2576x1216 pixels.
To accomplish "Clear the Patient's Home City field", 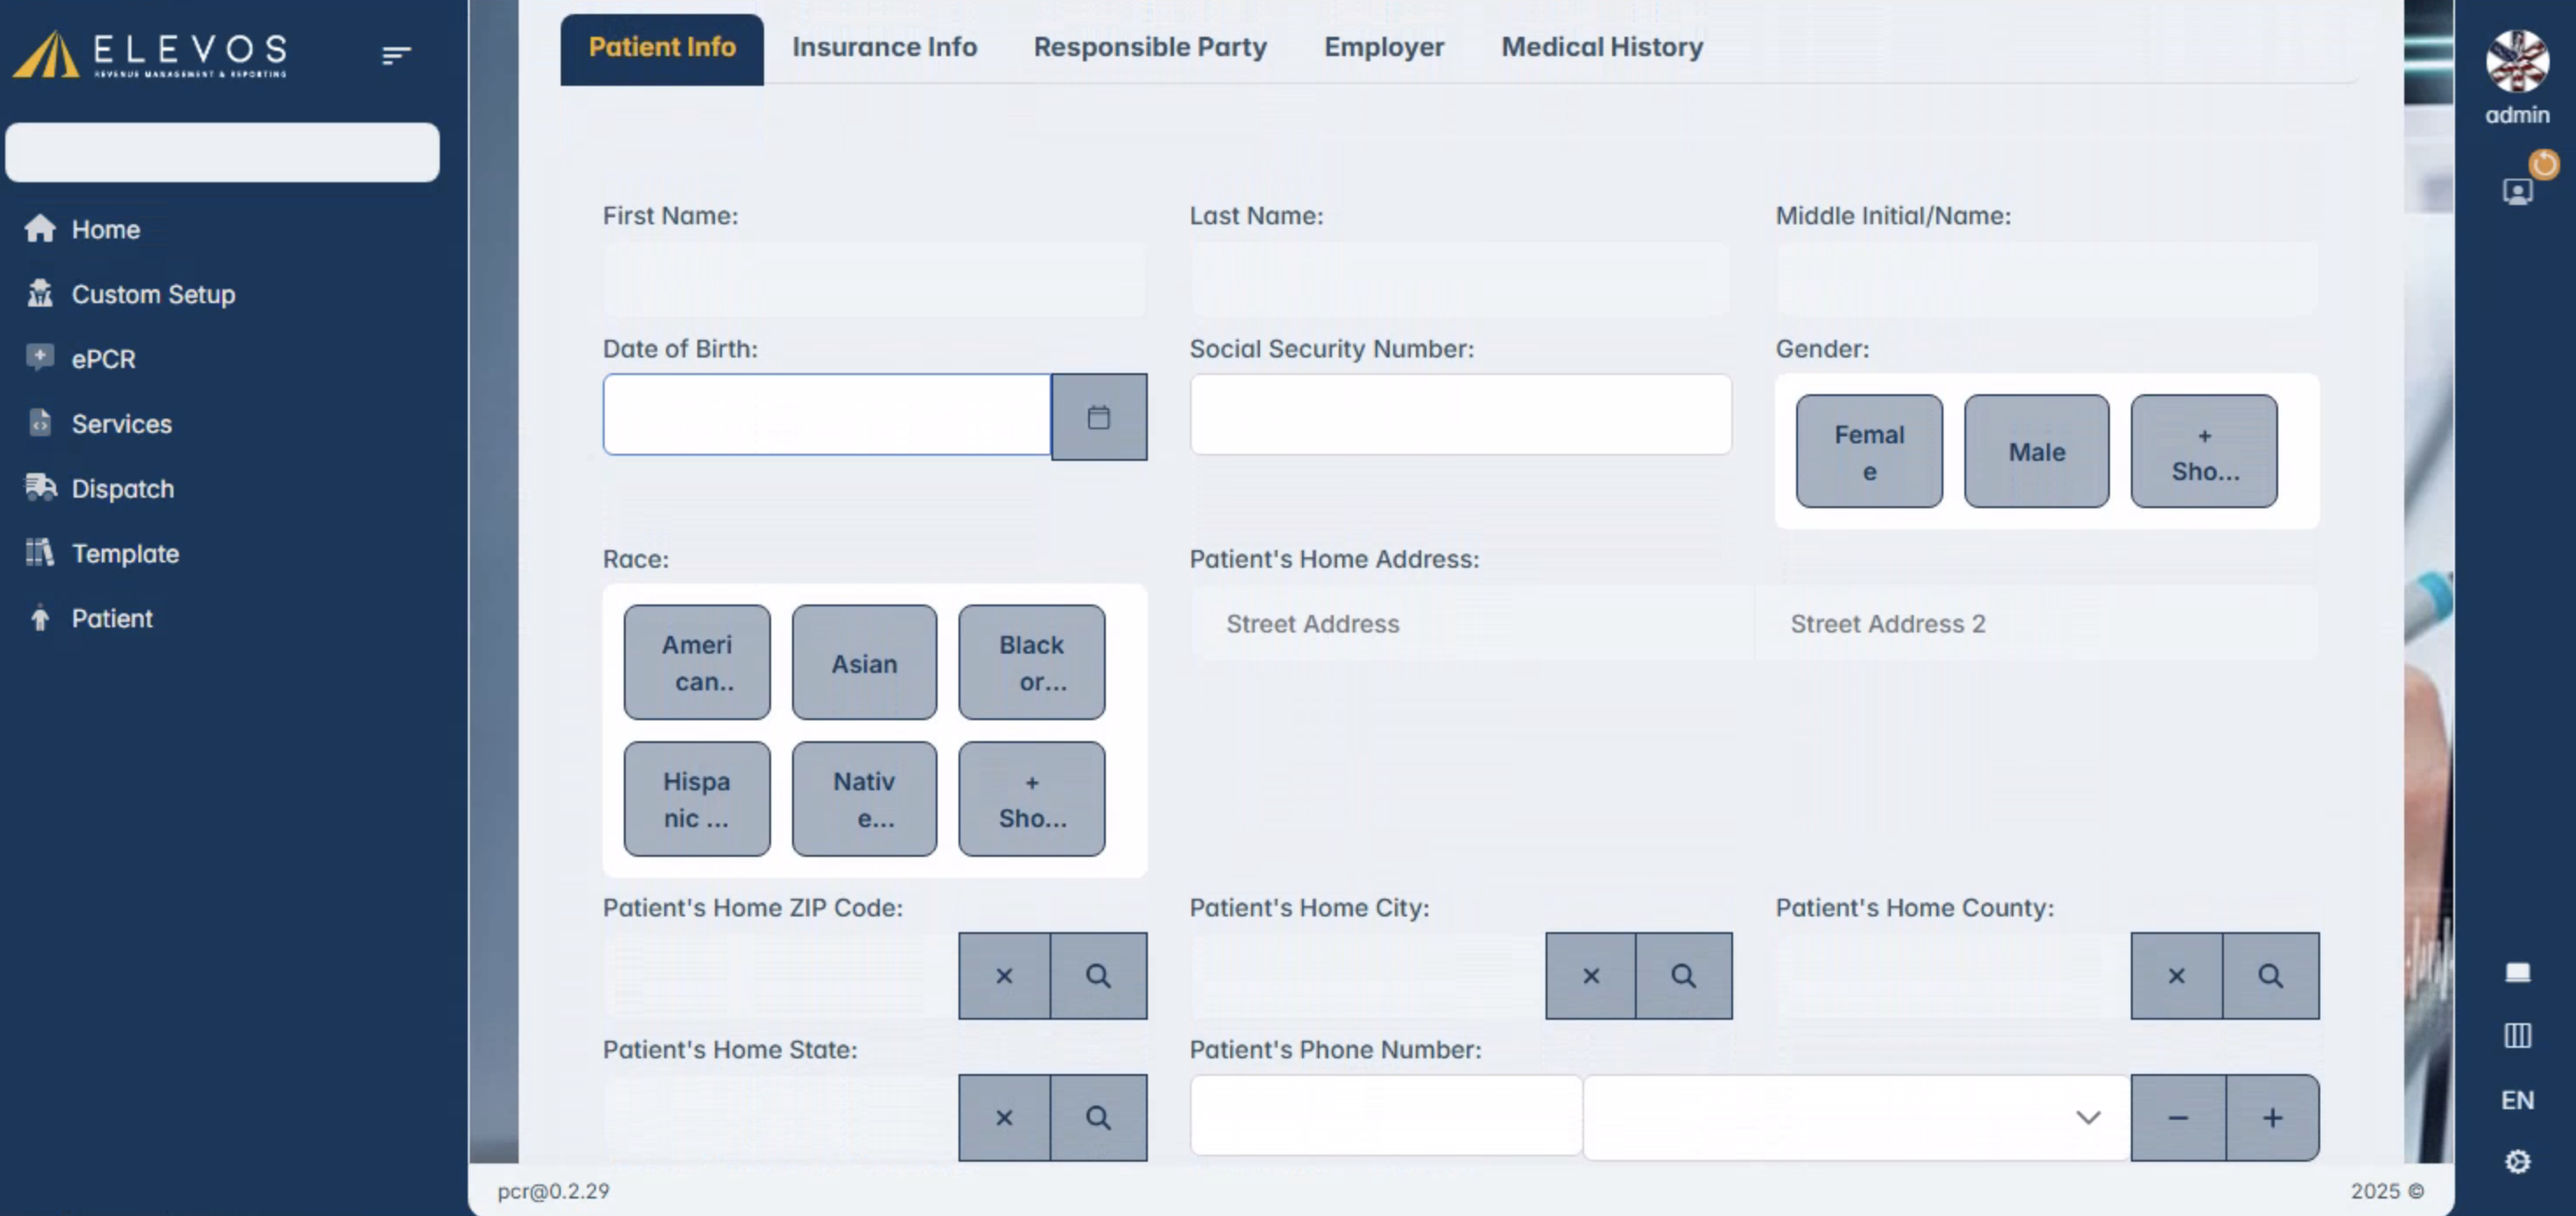I will coord(1590,975).
